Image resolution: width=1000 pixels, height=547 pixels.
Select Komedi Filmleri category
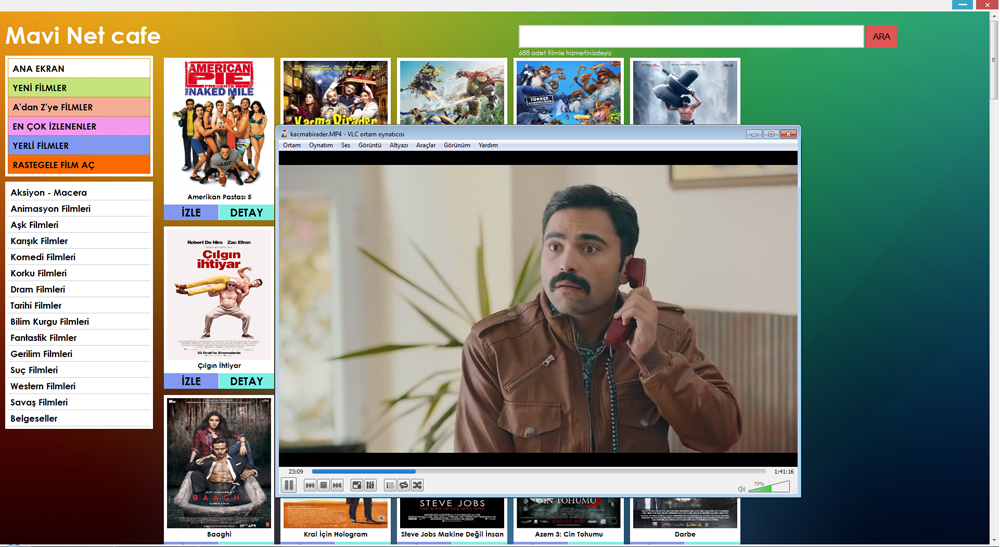(79, 257)
